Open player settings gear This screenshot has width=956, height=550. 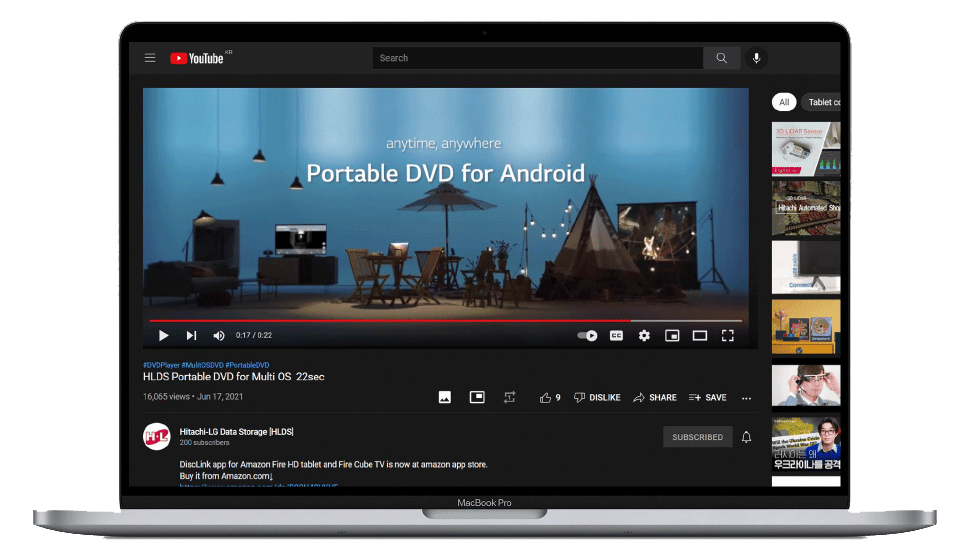tap(644, 335)
